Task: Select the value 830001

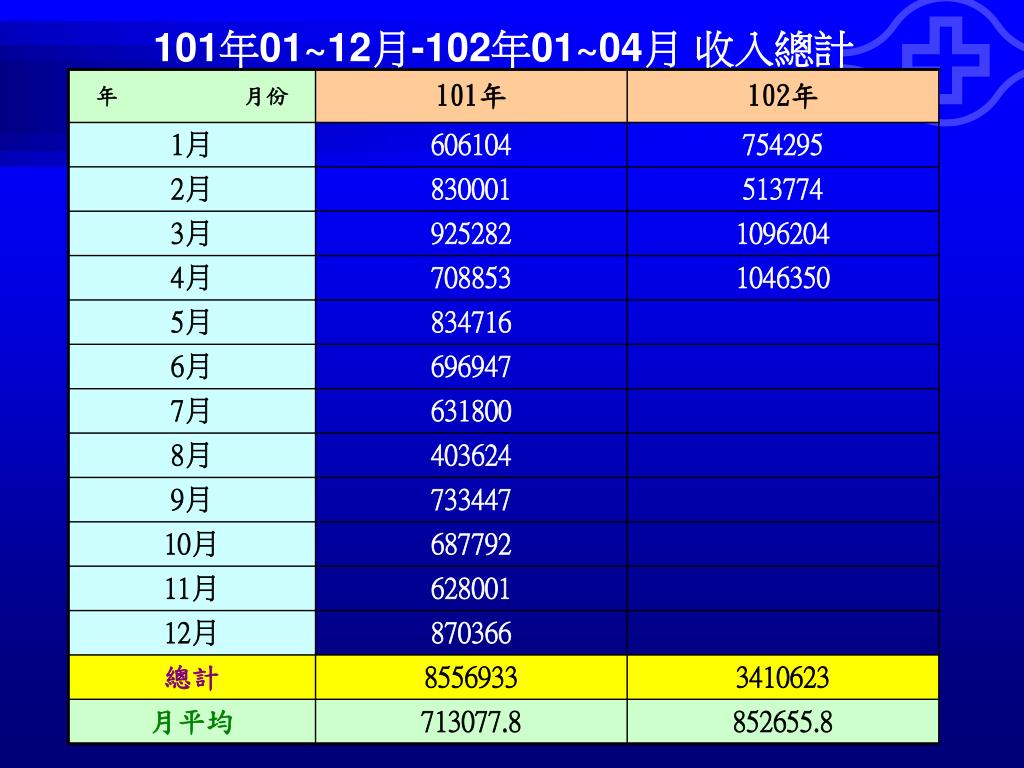Action: [471, 189]
